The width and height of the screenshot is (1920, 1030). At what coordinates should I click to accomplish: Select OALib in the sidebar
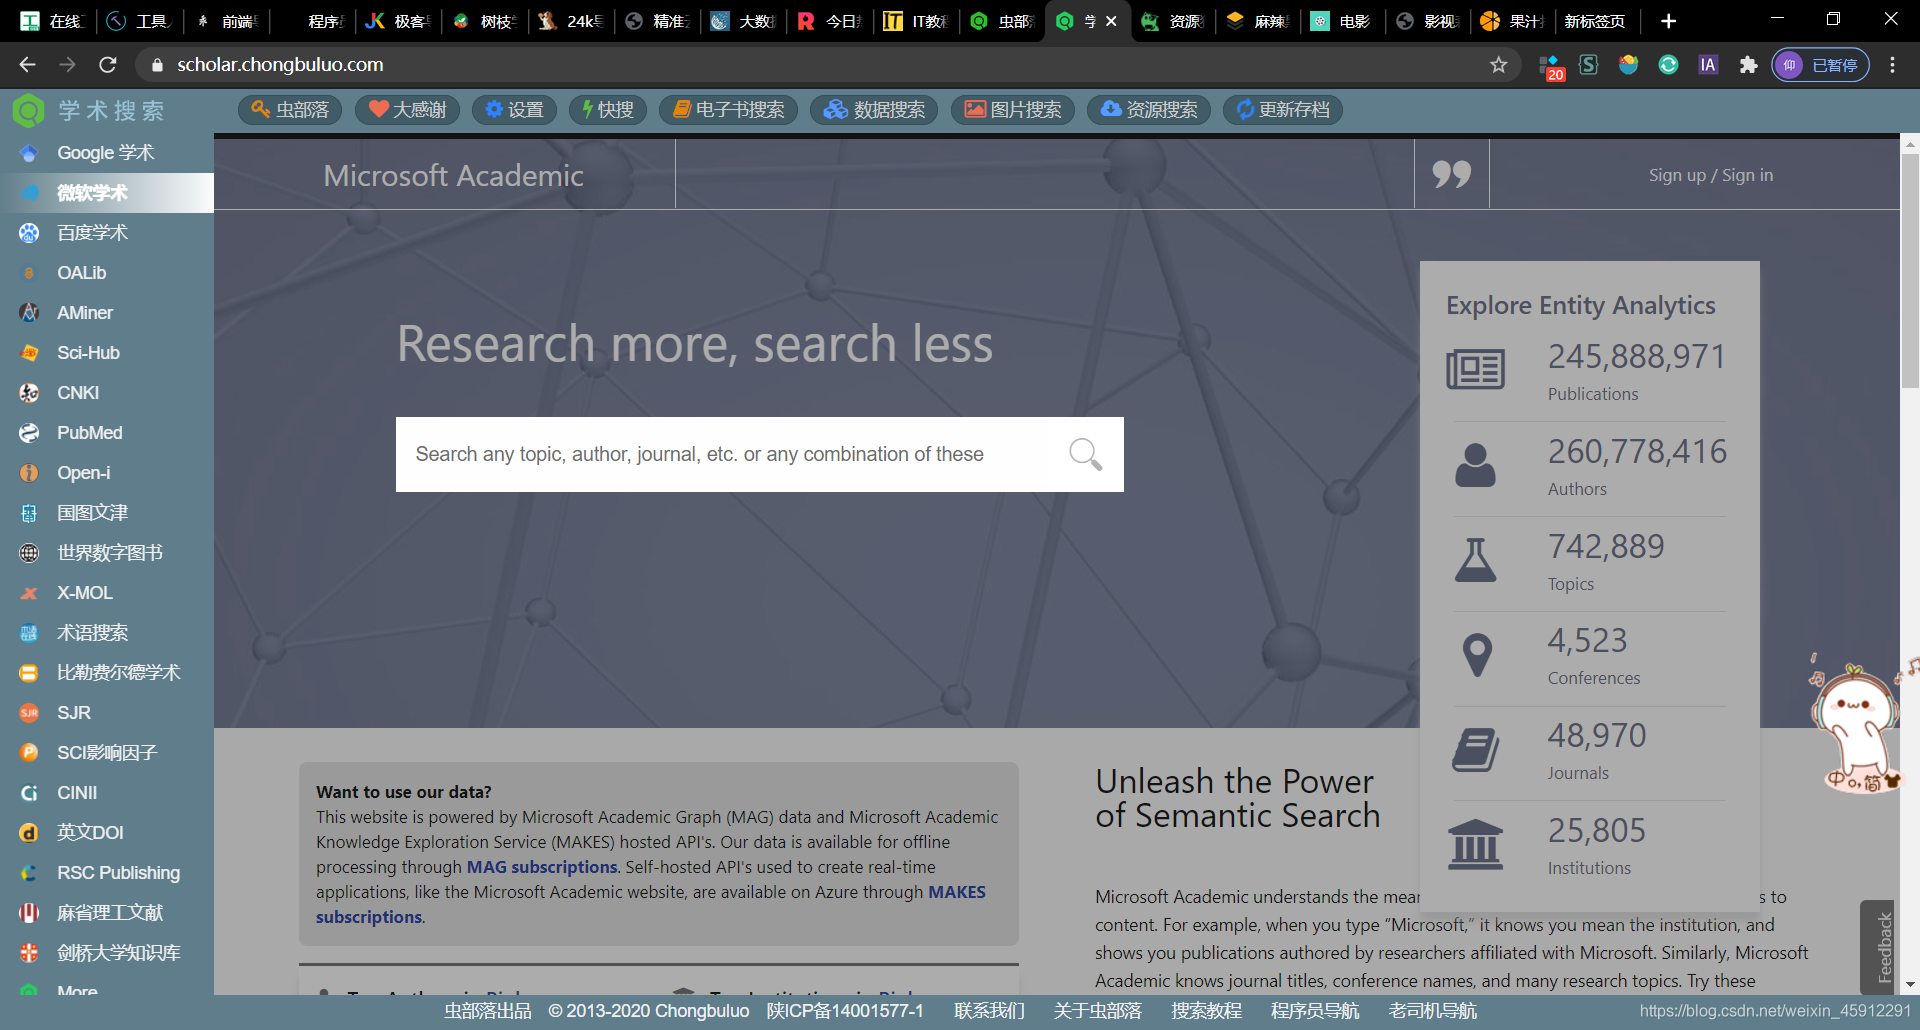(x=107, y=273)
